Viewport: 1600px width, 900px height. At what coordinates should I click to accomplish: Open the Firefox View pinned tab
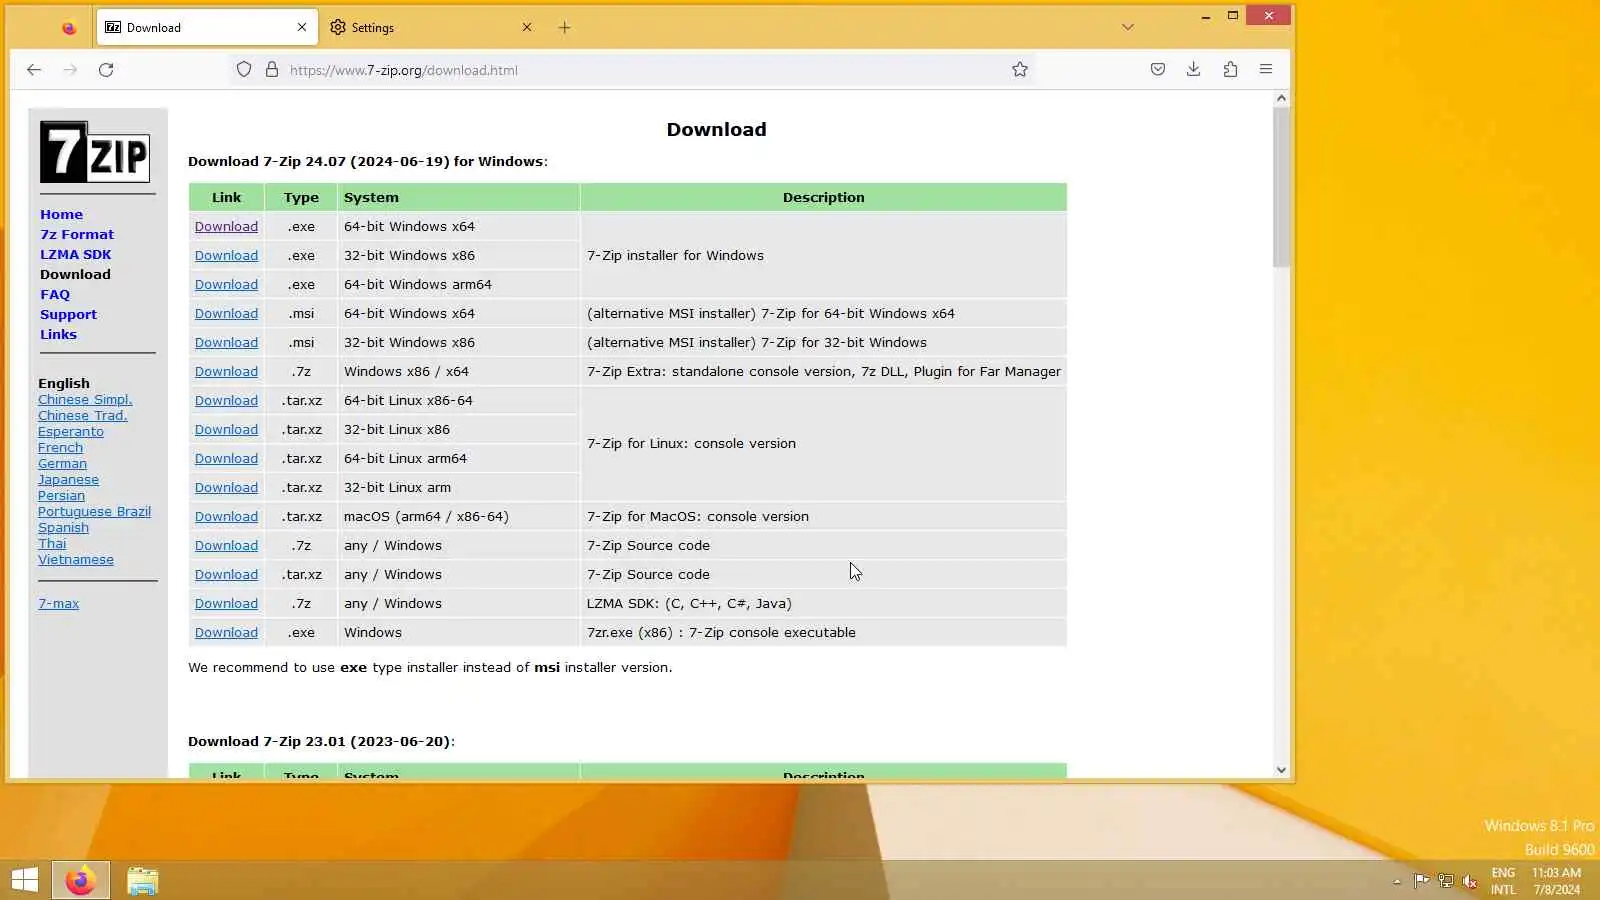(68, 28)
